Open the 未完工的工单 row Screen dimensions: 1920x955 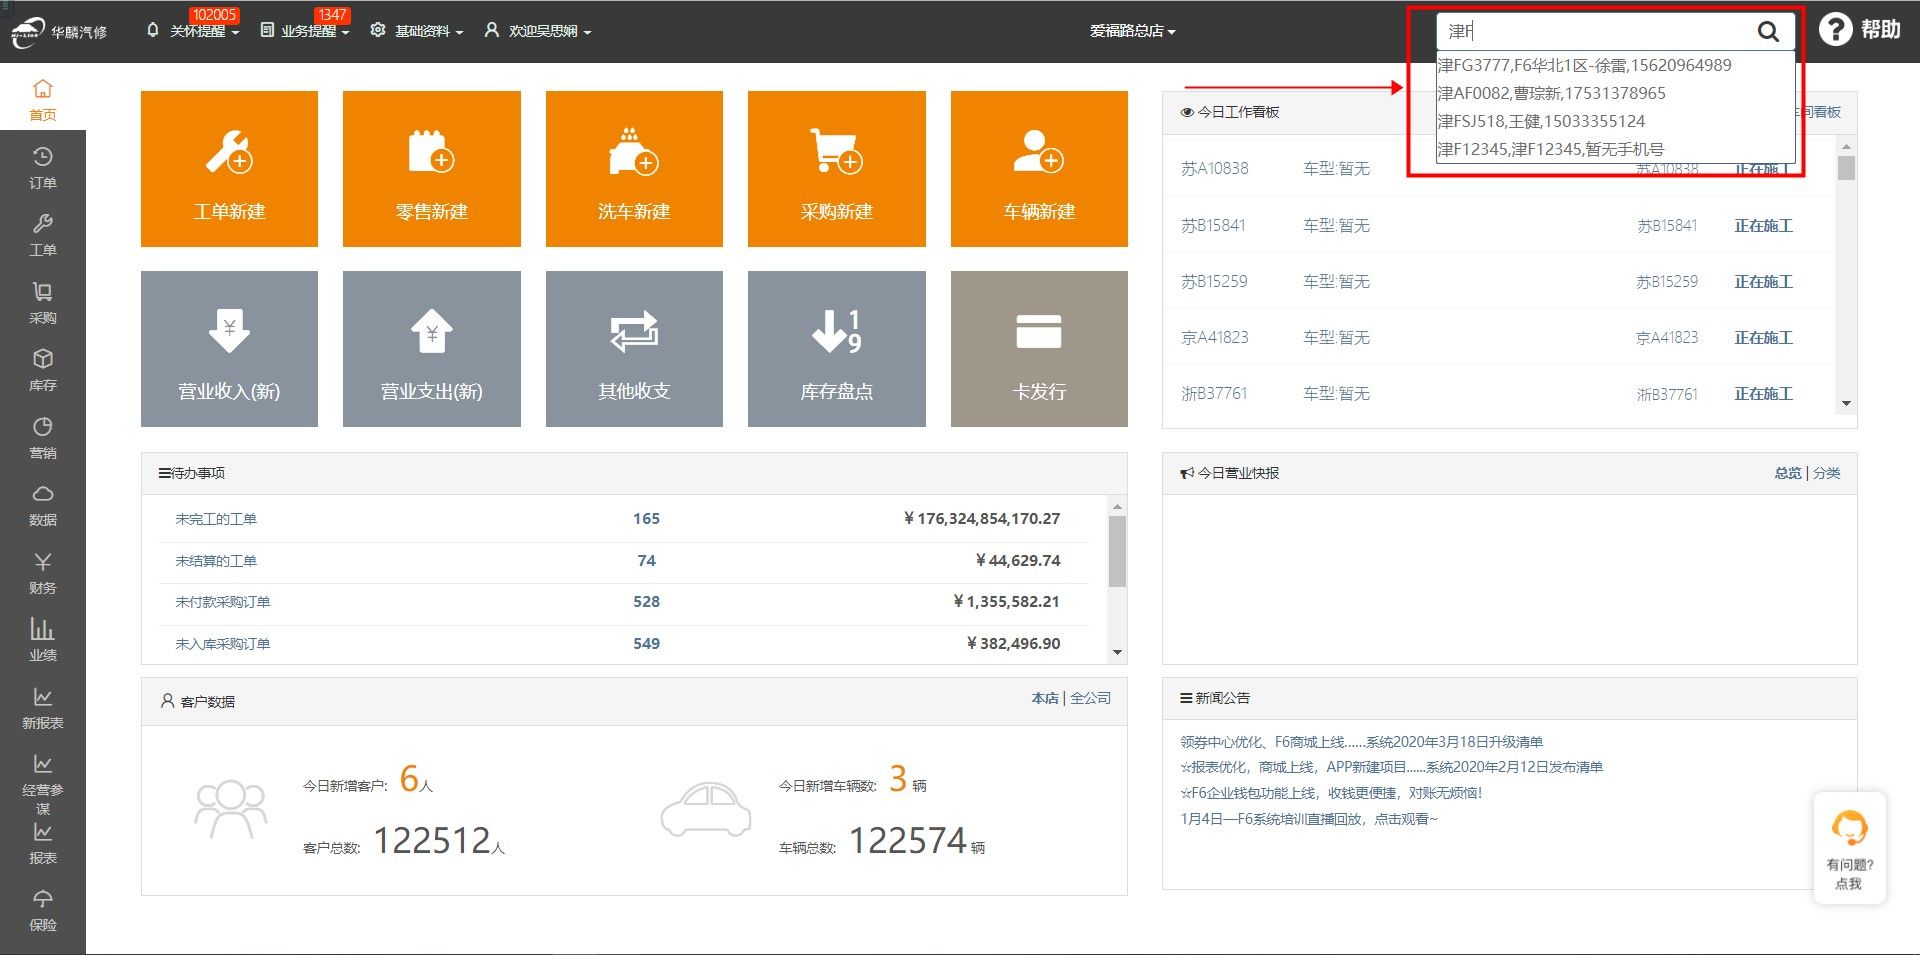(x=624, y=519)
